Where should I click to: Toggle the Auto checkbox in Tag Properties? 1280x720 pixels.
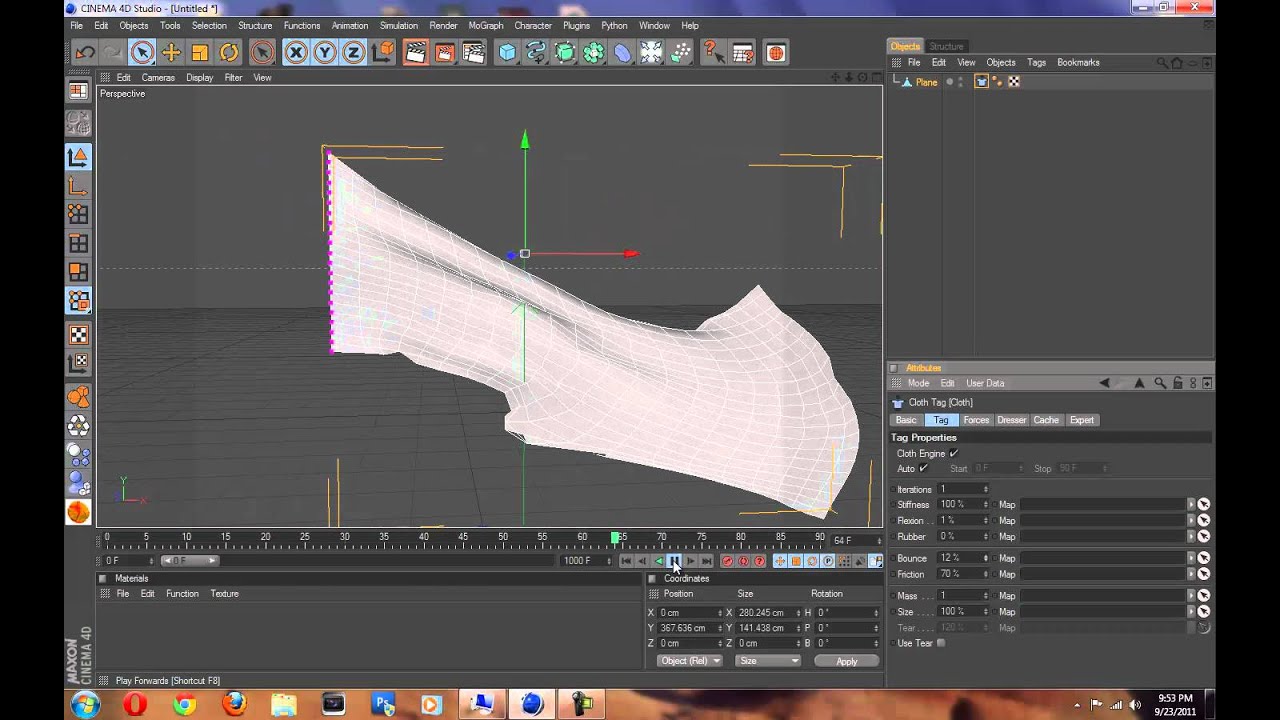point(923,469)
